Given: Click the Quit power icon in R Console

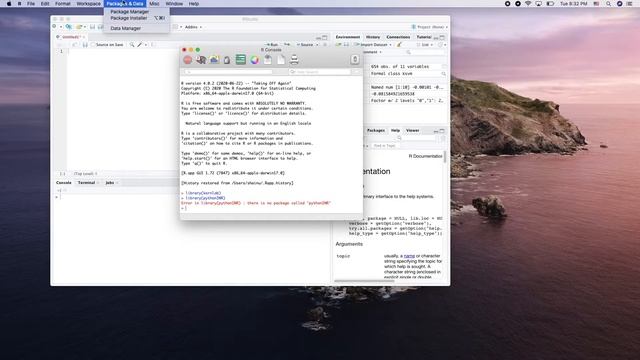Looking at the screenshot, I should pyautogui.click(x=355, y=60).
